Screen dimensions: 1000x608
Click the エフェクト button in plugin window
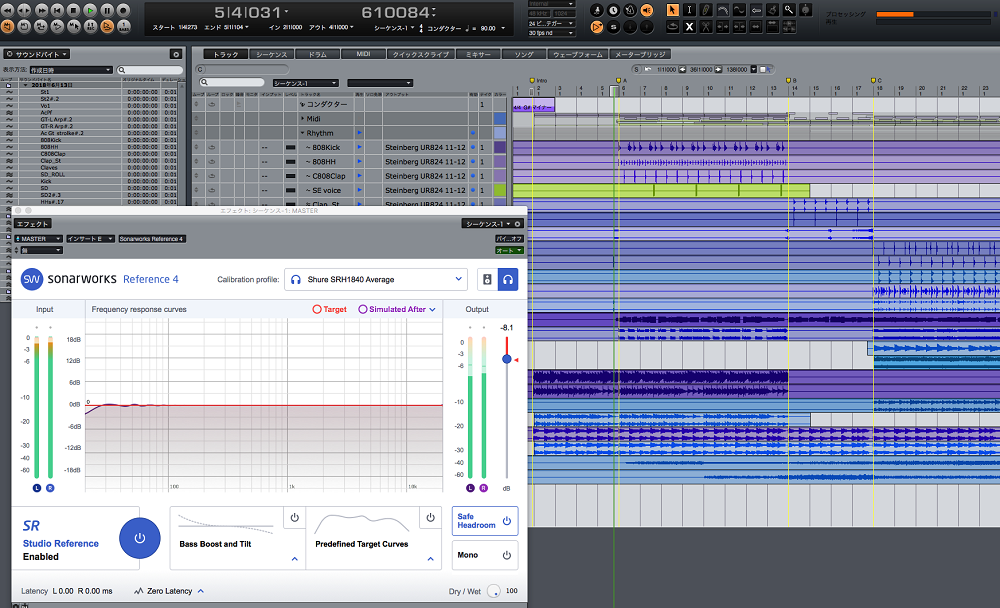33,224
